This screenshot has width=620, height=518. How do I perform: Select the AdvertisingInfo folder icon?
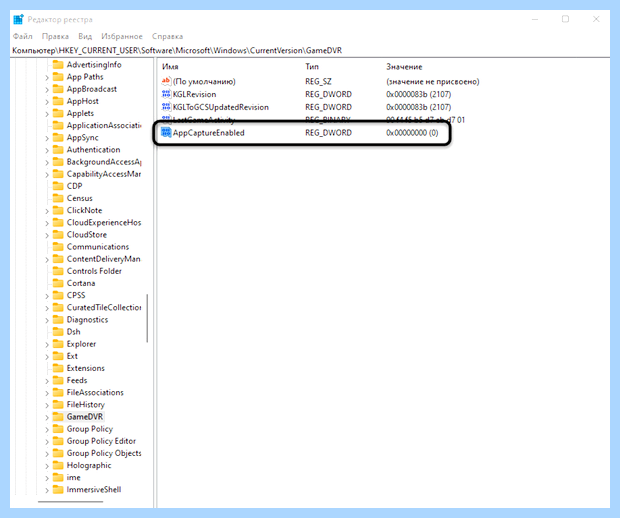[58, 64]
